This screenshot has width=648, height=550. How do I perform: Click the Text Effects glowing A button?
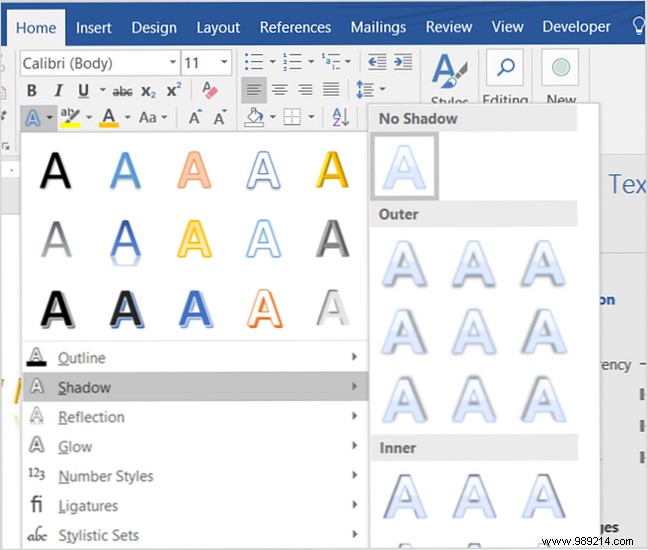(x=33, y=119)
